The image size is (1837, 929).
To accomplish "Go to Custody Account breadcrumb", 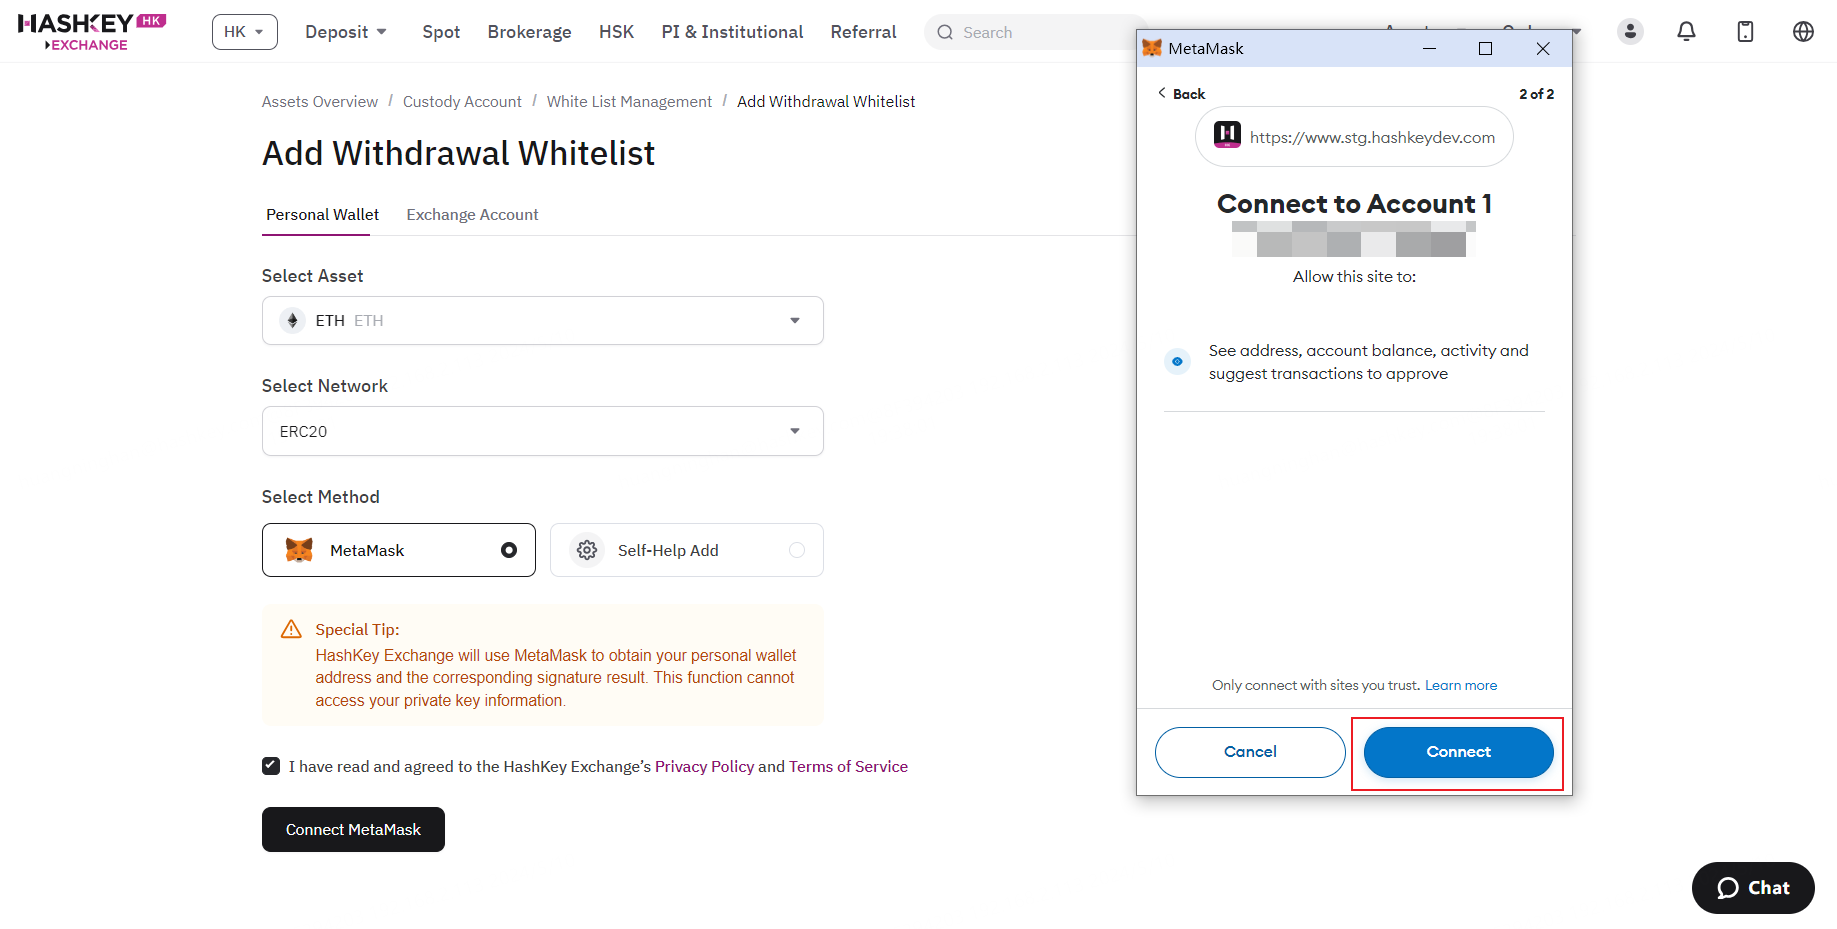I will 462,101.
